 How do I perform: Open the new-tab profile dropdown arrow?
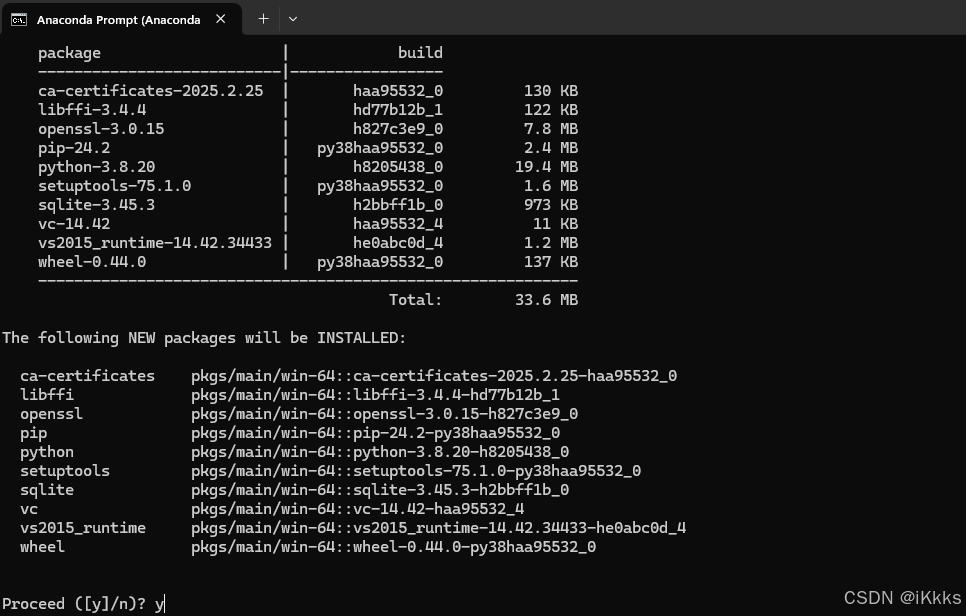[293, 19]
